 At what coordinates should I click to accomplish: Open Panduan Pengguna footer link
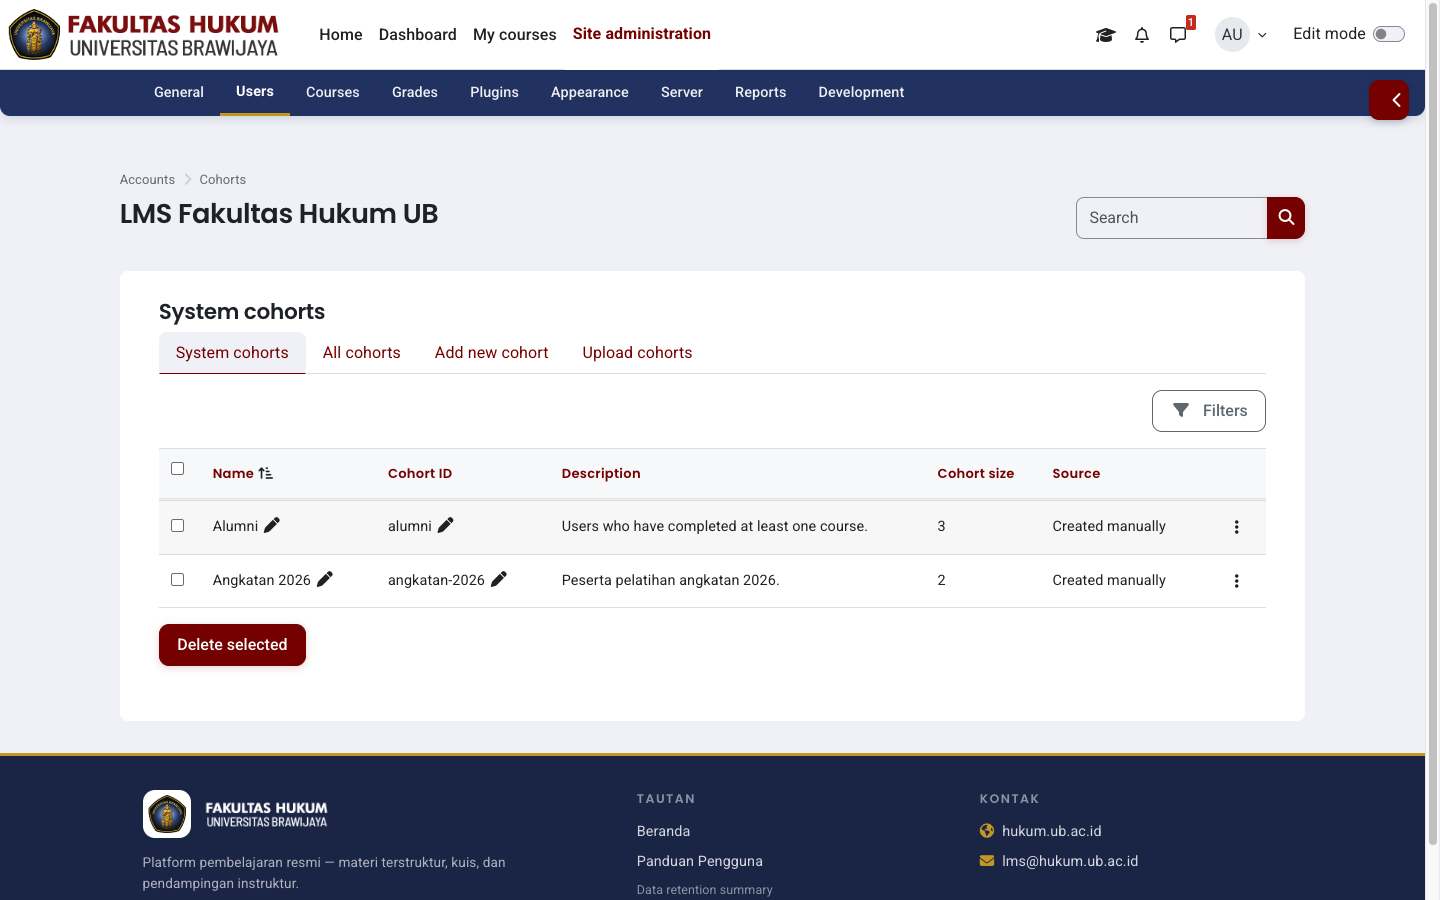pyautogui.click(x=699, y=861)
